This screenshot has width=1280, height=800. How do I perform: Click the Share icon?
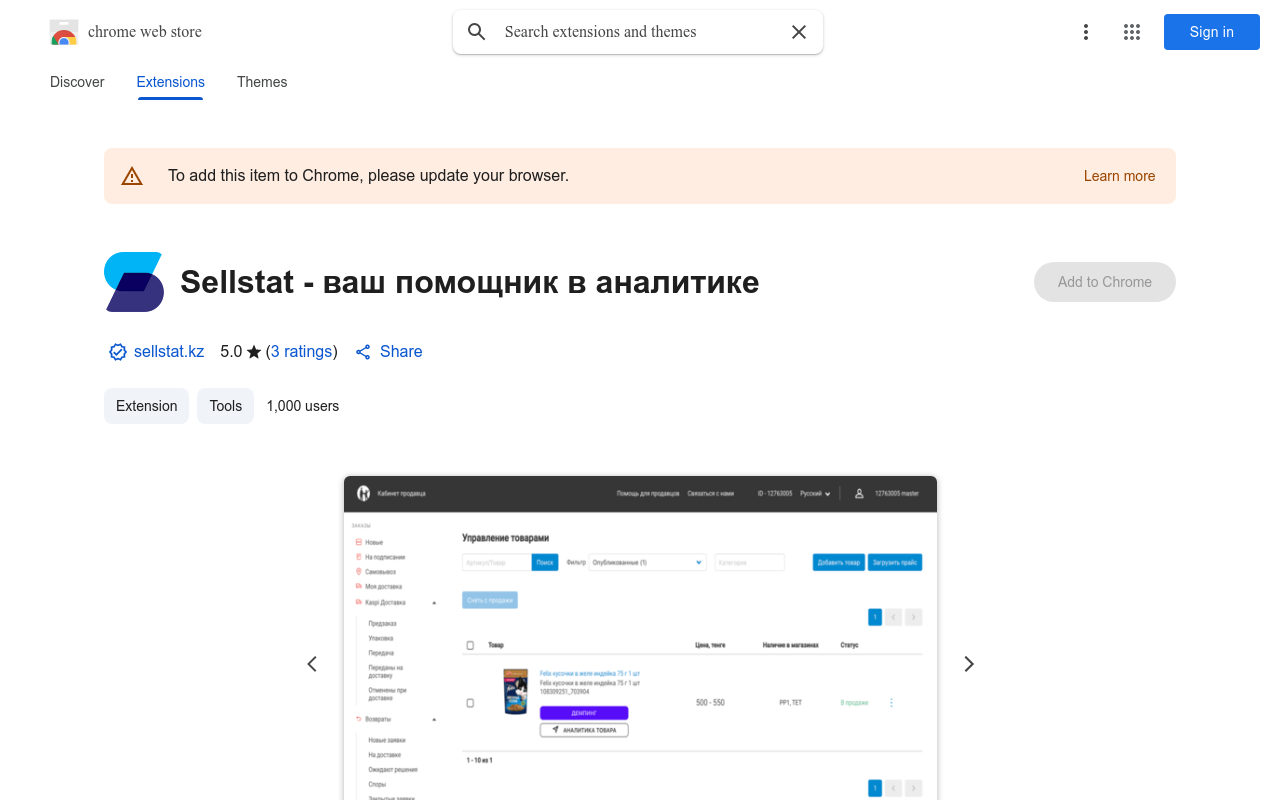click(x=363, y=352)
